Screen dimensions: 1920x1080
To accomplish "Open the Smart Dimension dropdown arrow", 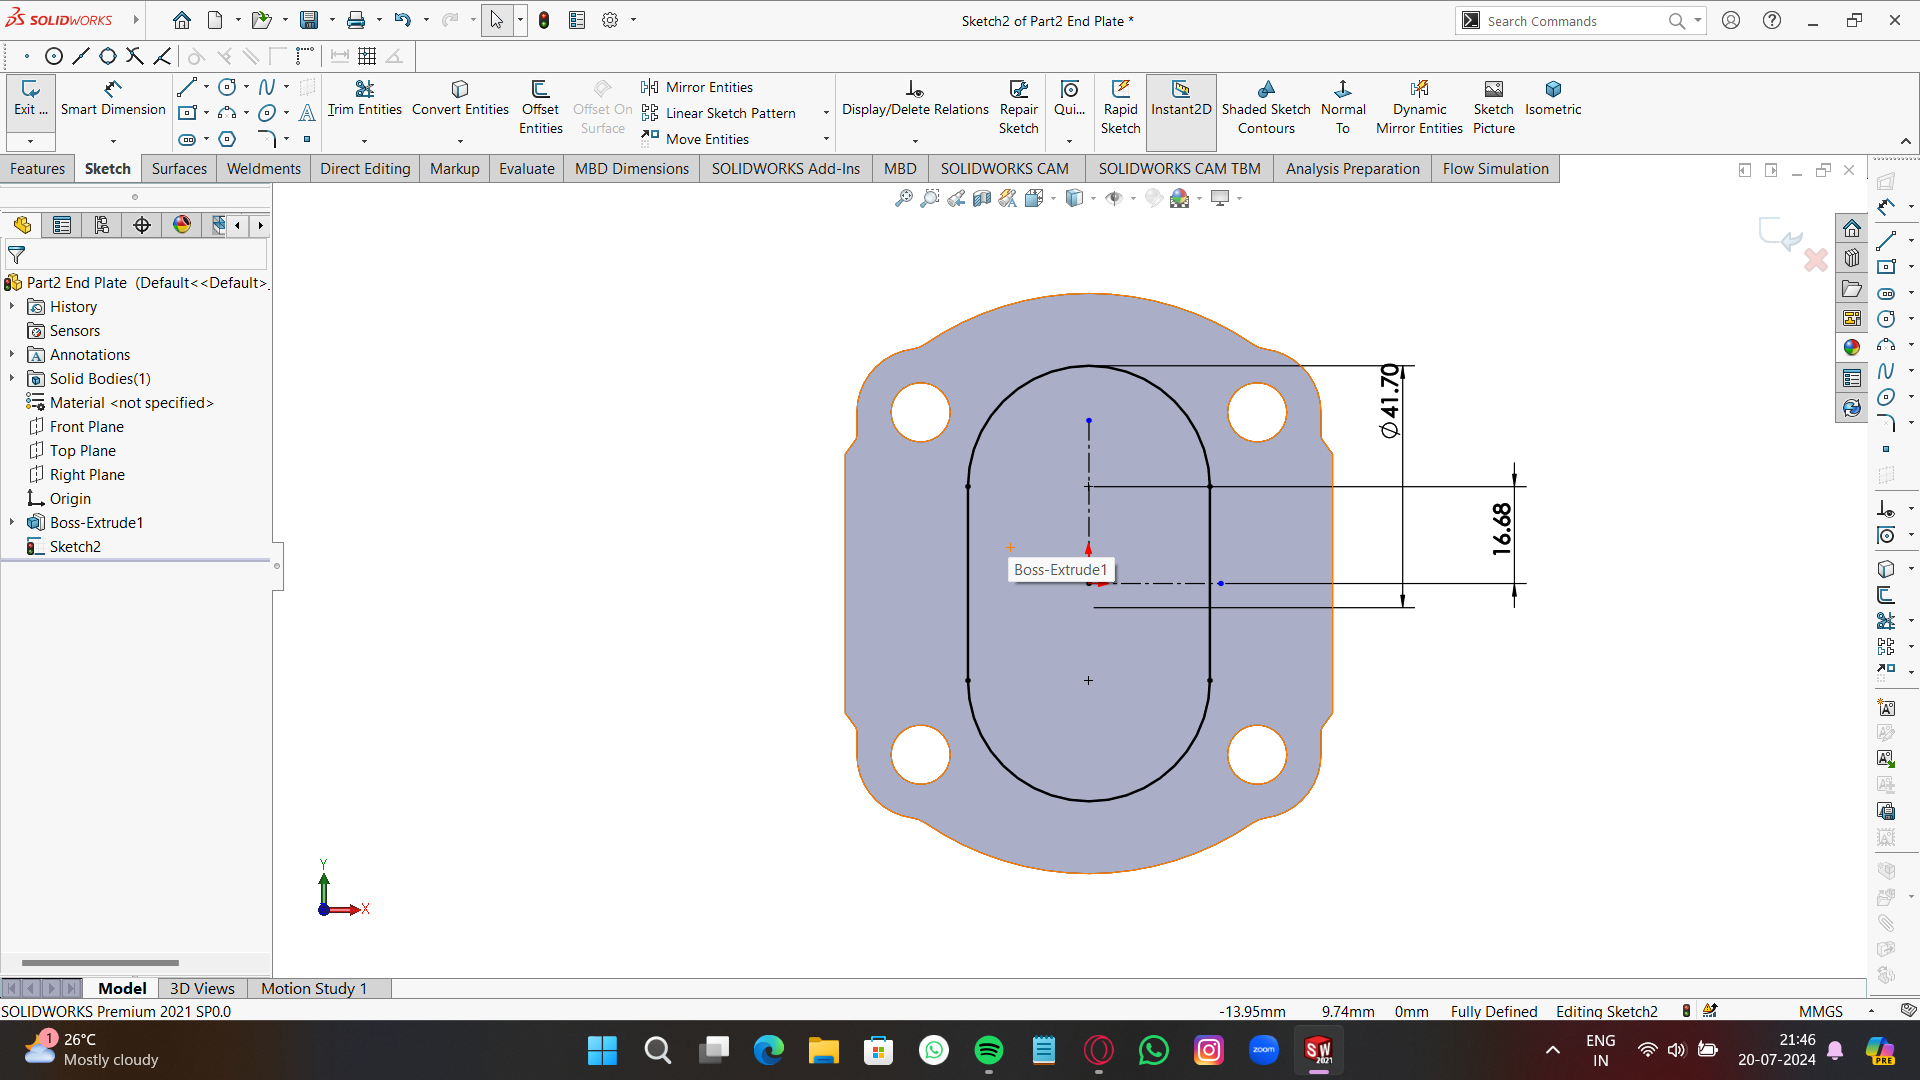I will tap(113, 141).
